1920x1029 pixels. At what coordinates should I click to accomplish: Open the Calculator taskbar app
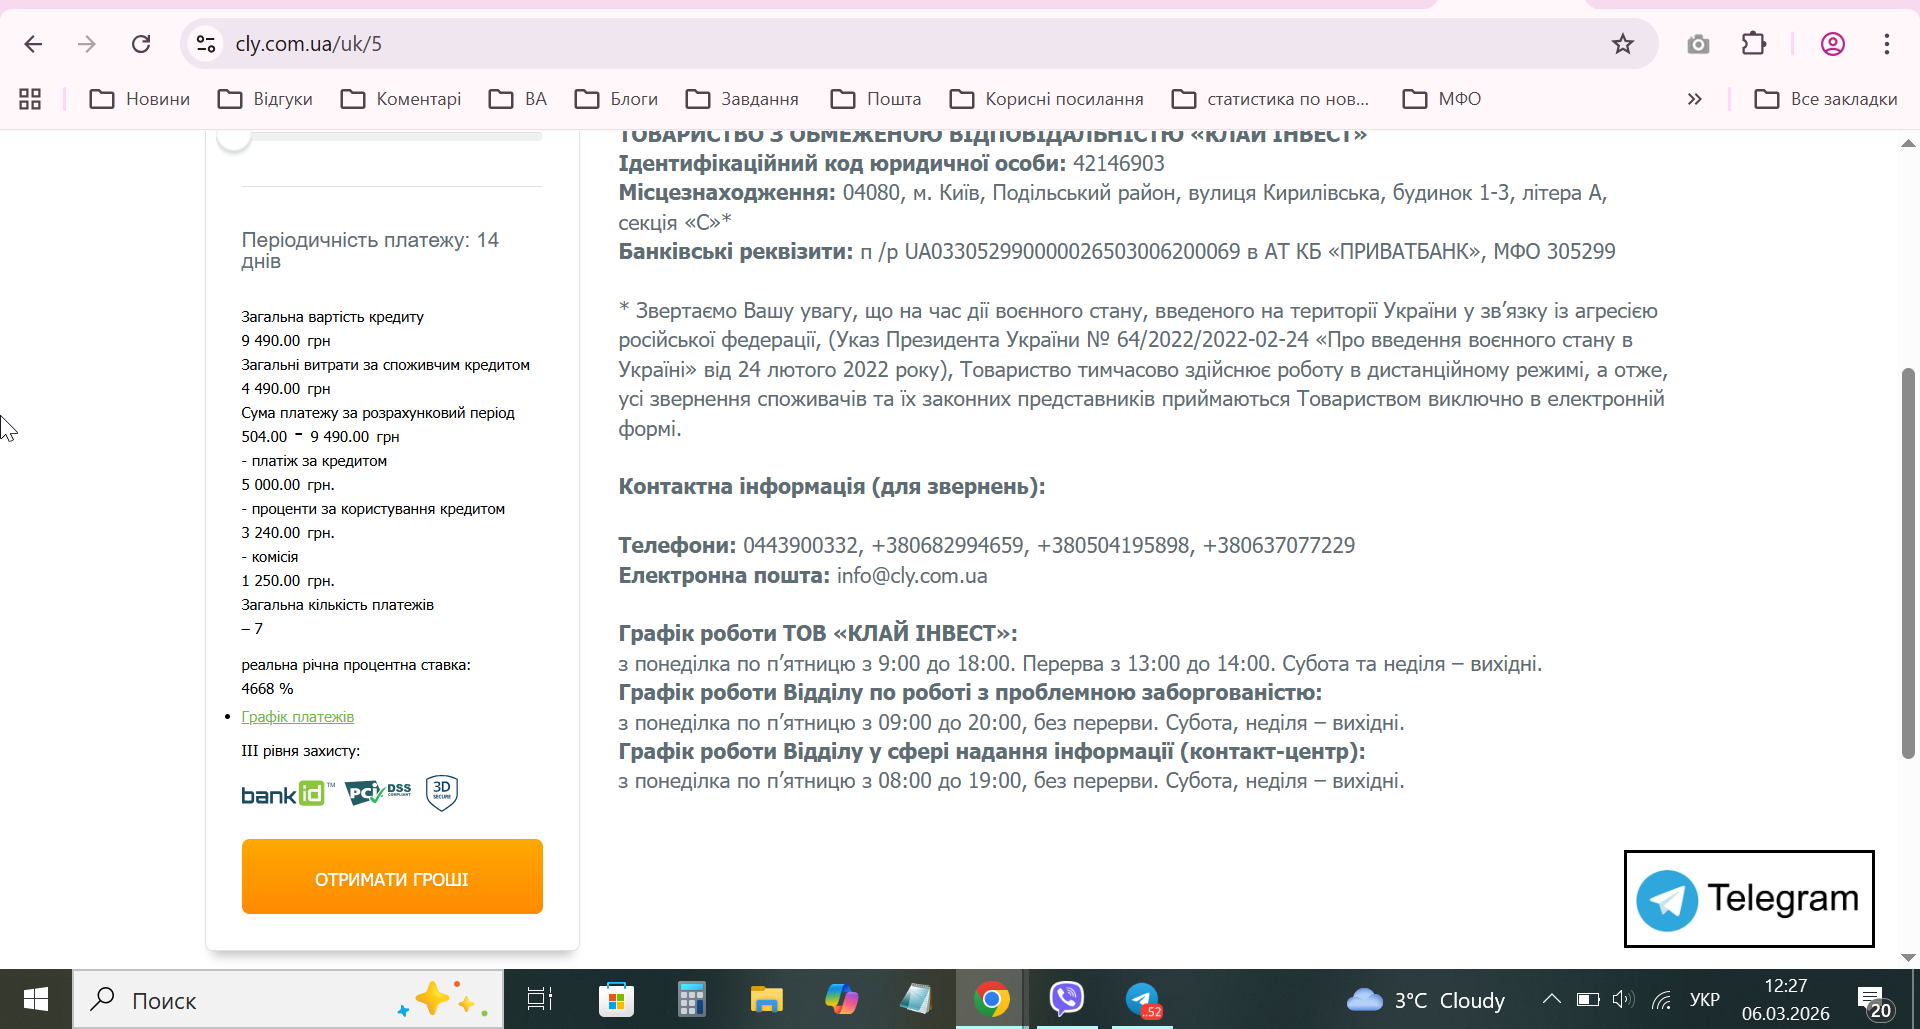[x=691, y=999]
